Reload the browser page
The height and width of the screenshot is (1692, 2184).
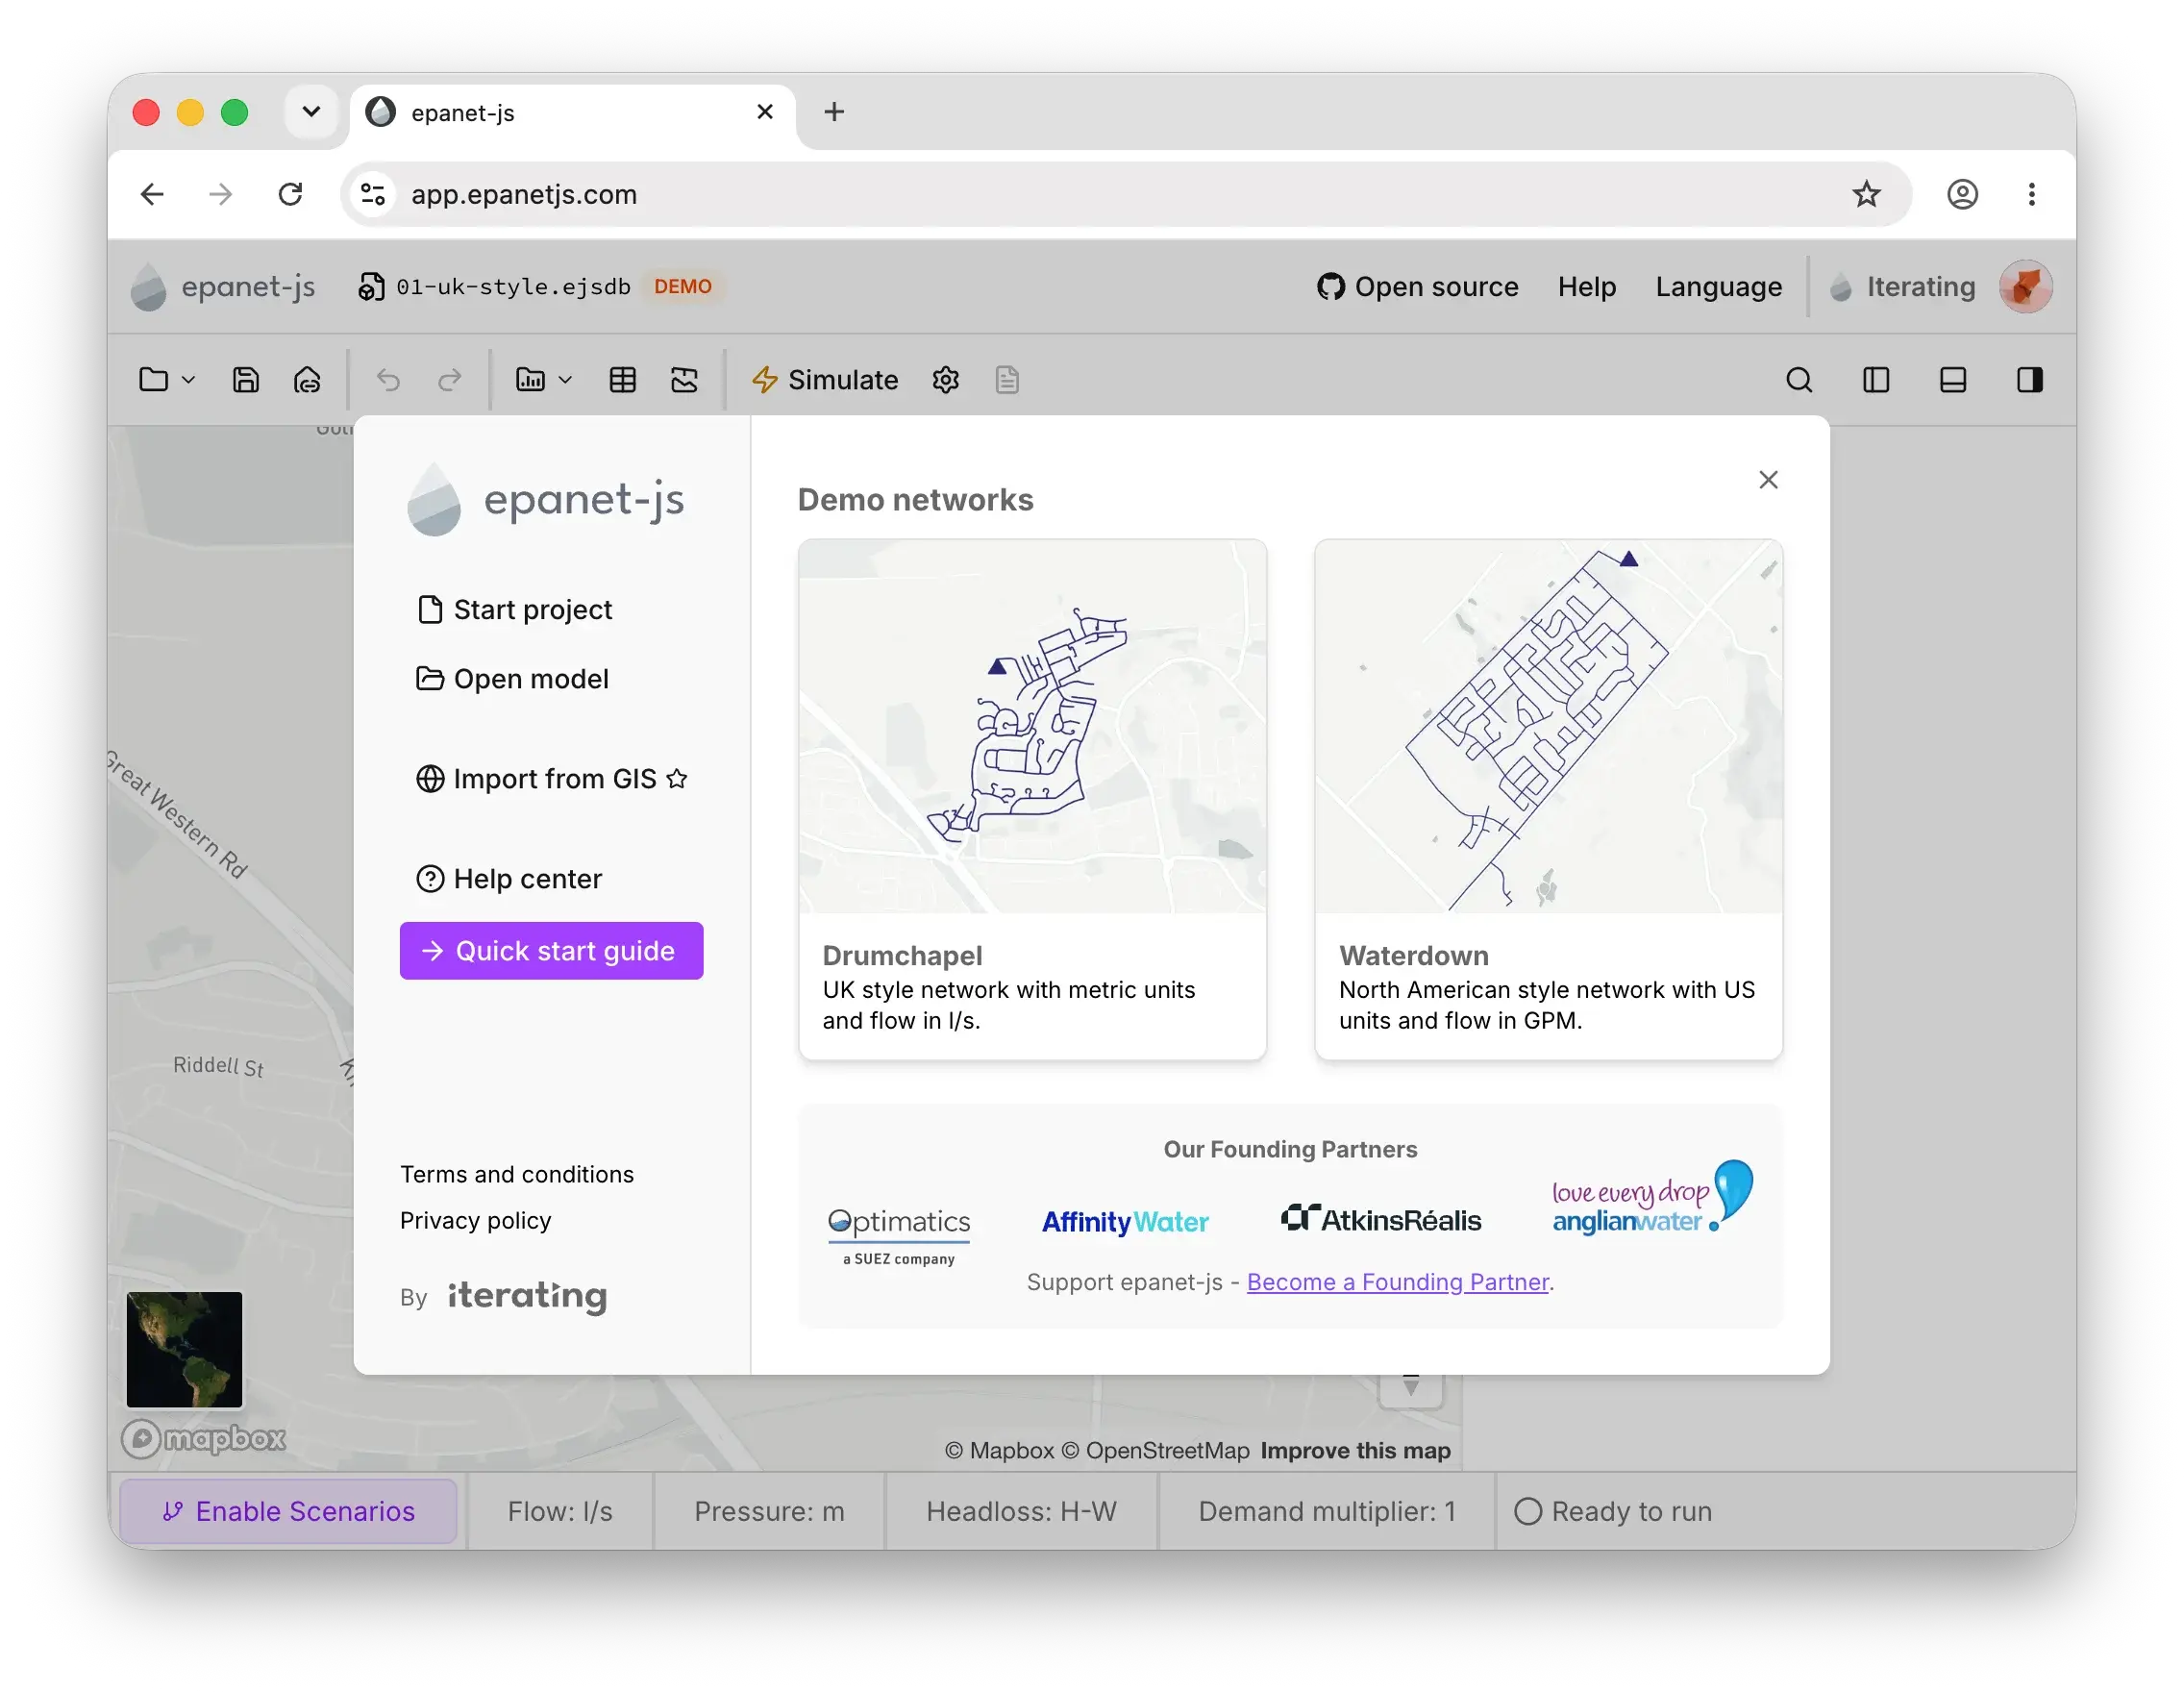(x=290, y=194)
